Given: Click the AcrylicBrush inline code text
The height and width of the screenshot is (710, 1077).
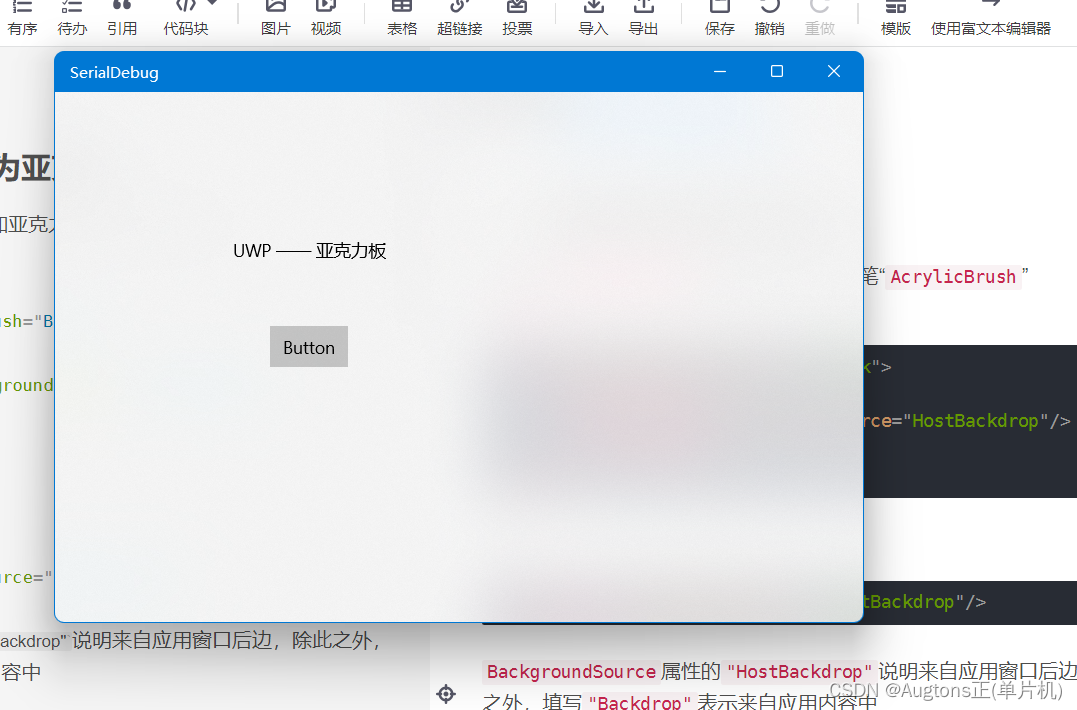Looking at the screenshot, I should point(953,277).
